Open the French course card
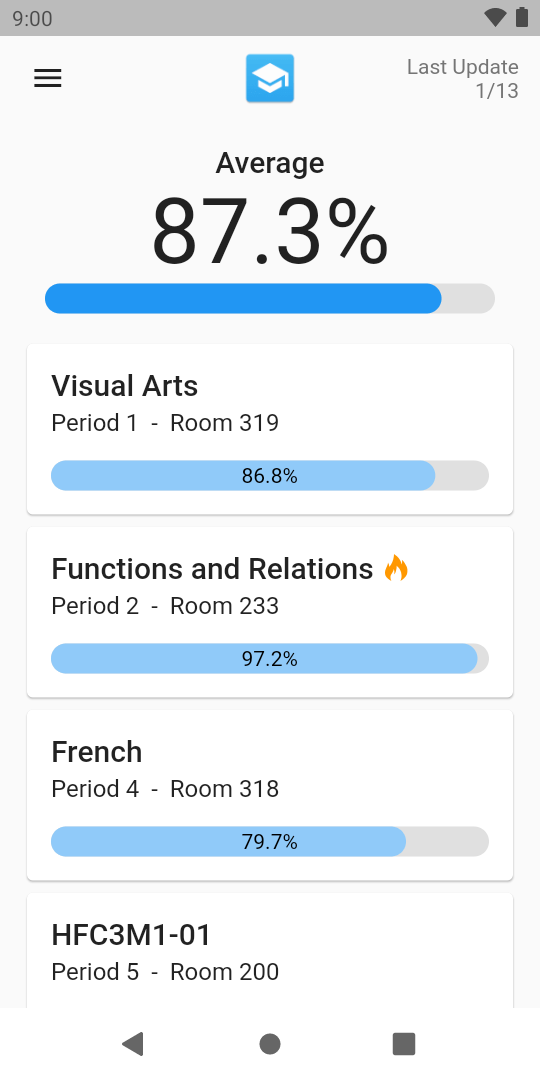The image size is (540, 1080). pyautogui.click(x=270, y=796)
